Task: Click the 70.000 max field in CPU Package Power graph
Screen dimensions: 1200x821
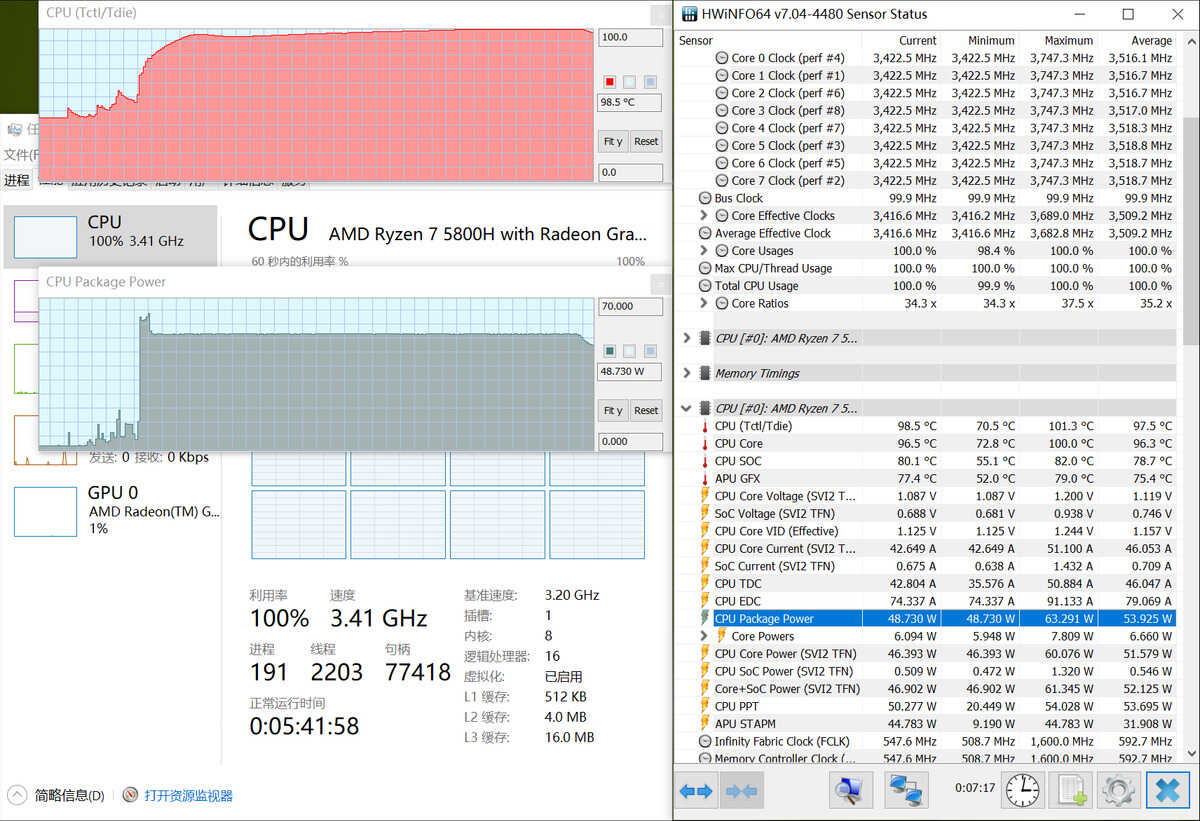Action: pos(630,306)
